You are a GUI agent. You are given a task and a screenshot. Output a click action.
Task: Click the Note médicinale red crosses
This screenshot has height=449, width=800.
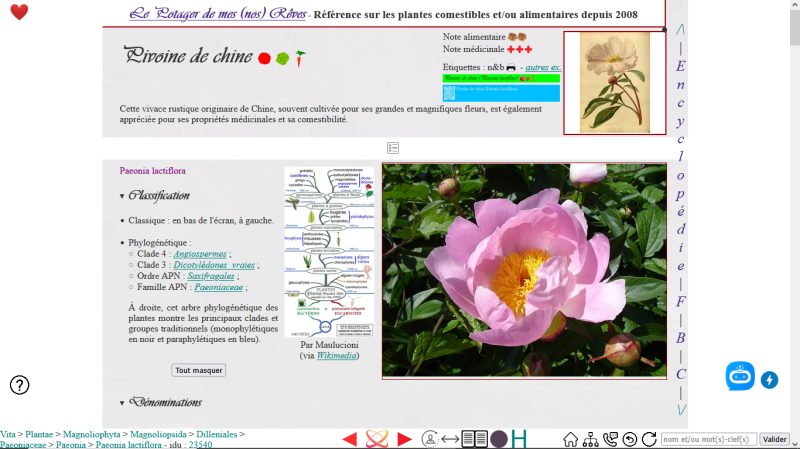(519, 49)
